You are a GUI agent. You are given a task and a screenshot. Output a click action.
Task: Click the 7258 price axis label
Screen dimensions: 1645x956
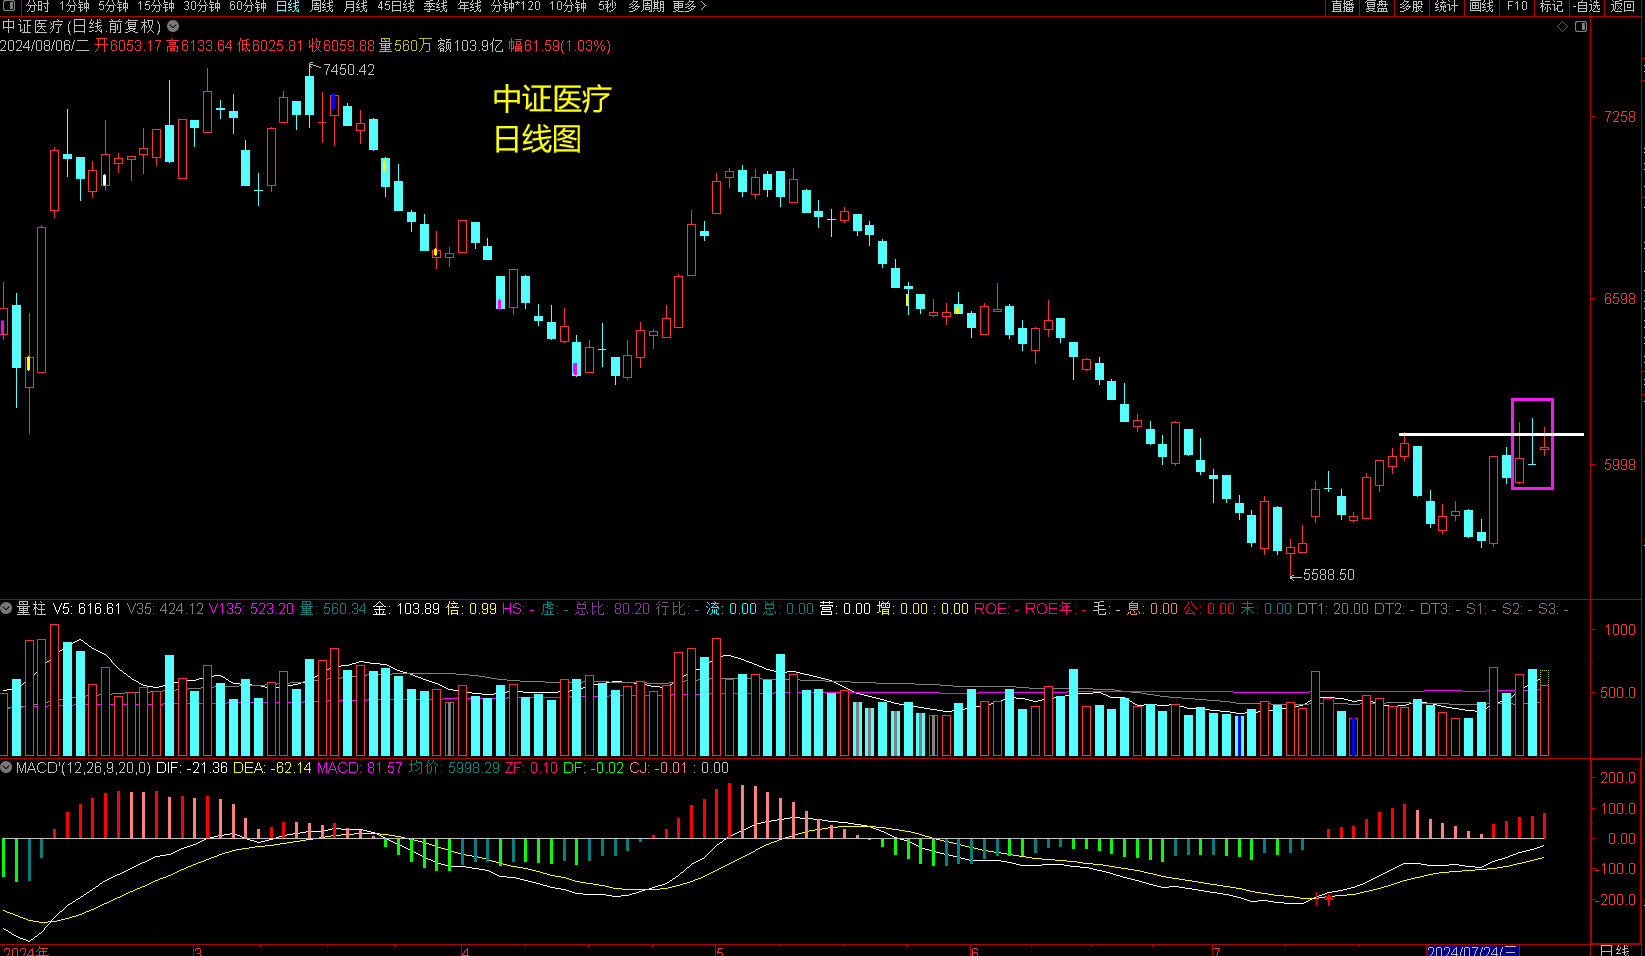(x=1620, y=117)
